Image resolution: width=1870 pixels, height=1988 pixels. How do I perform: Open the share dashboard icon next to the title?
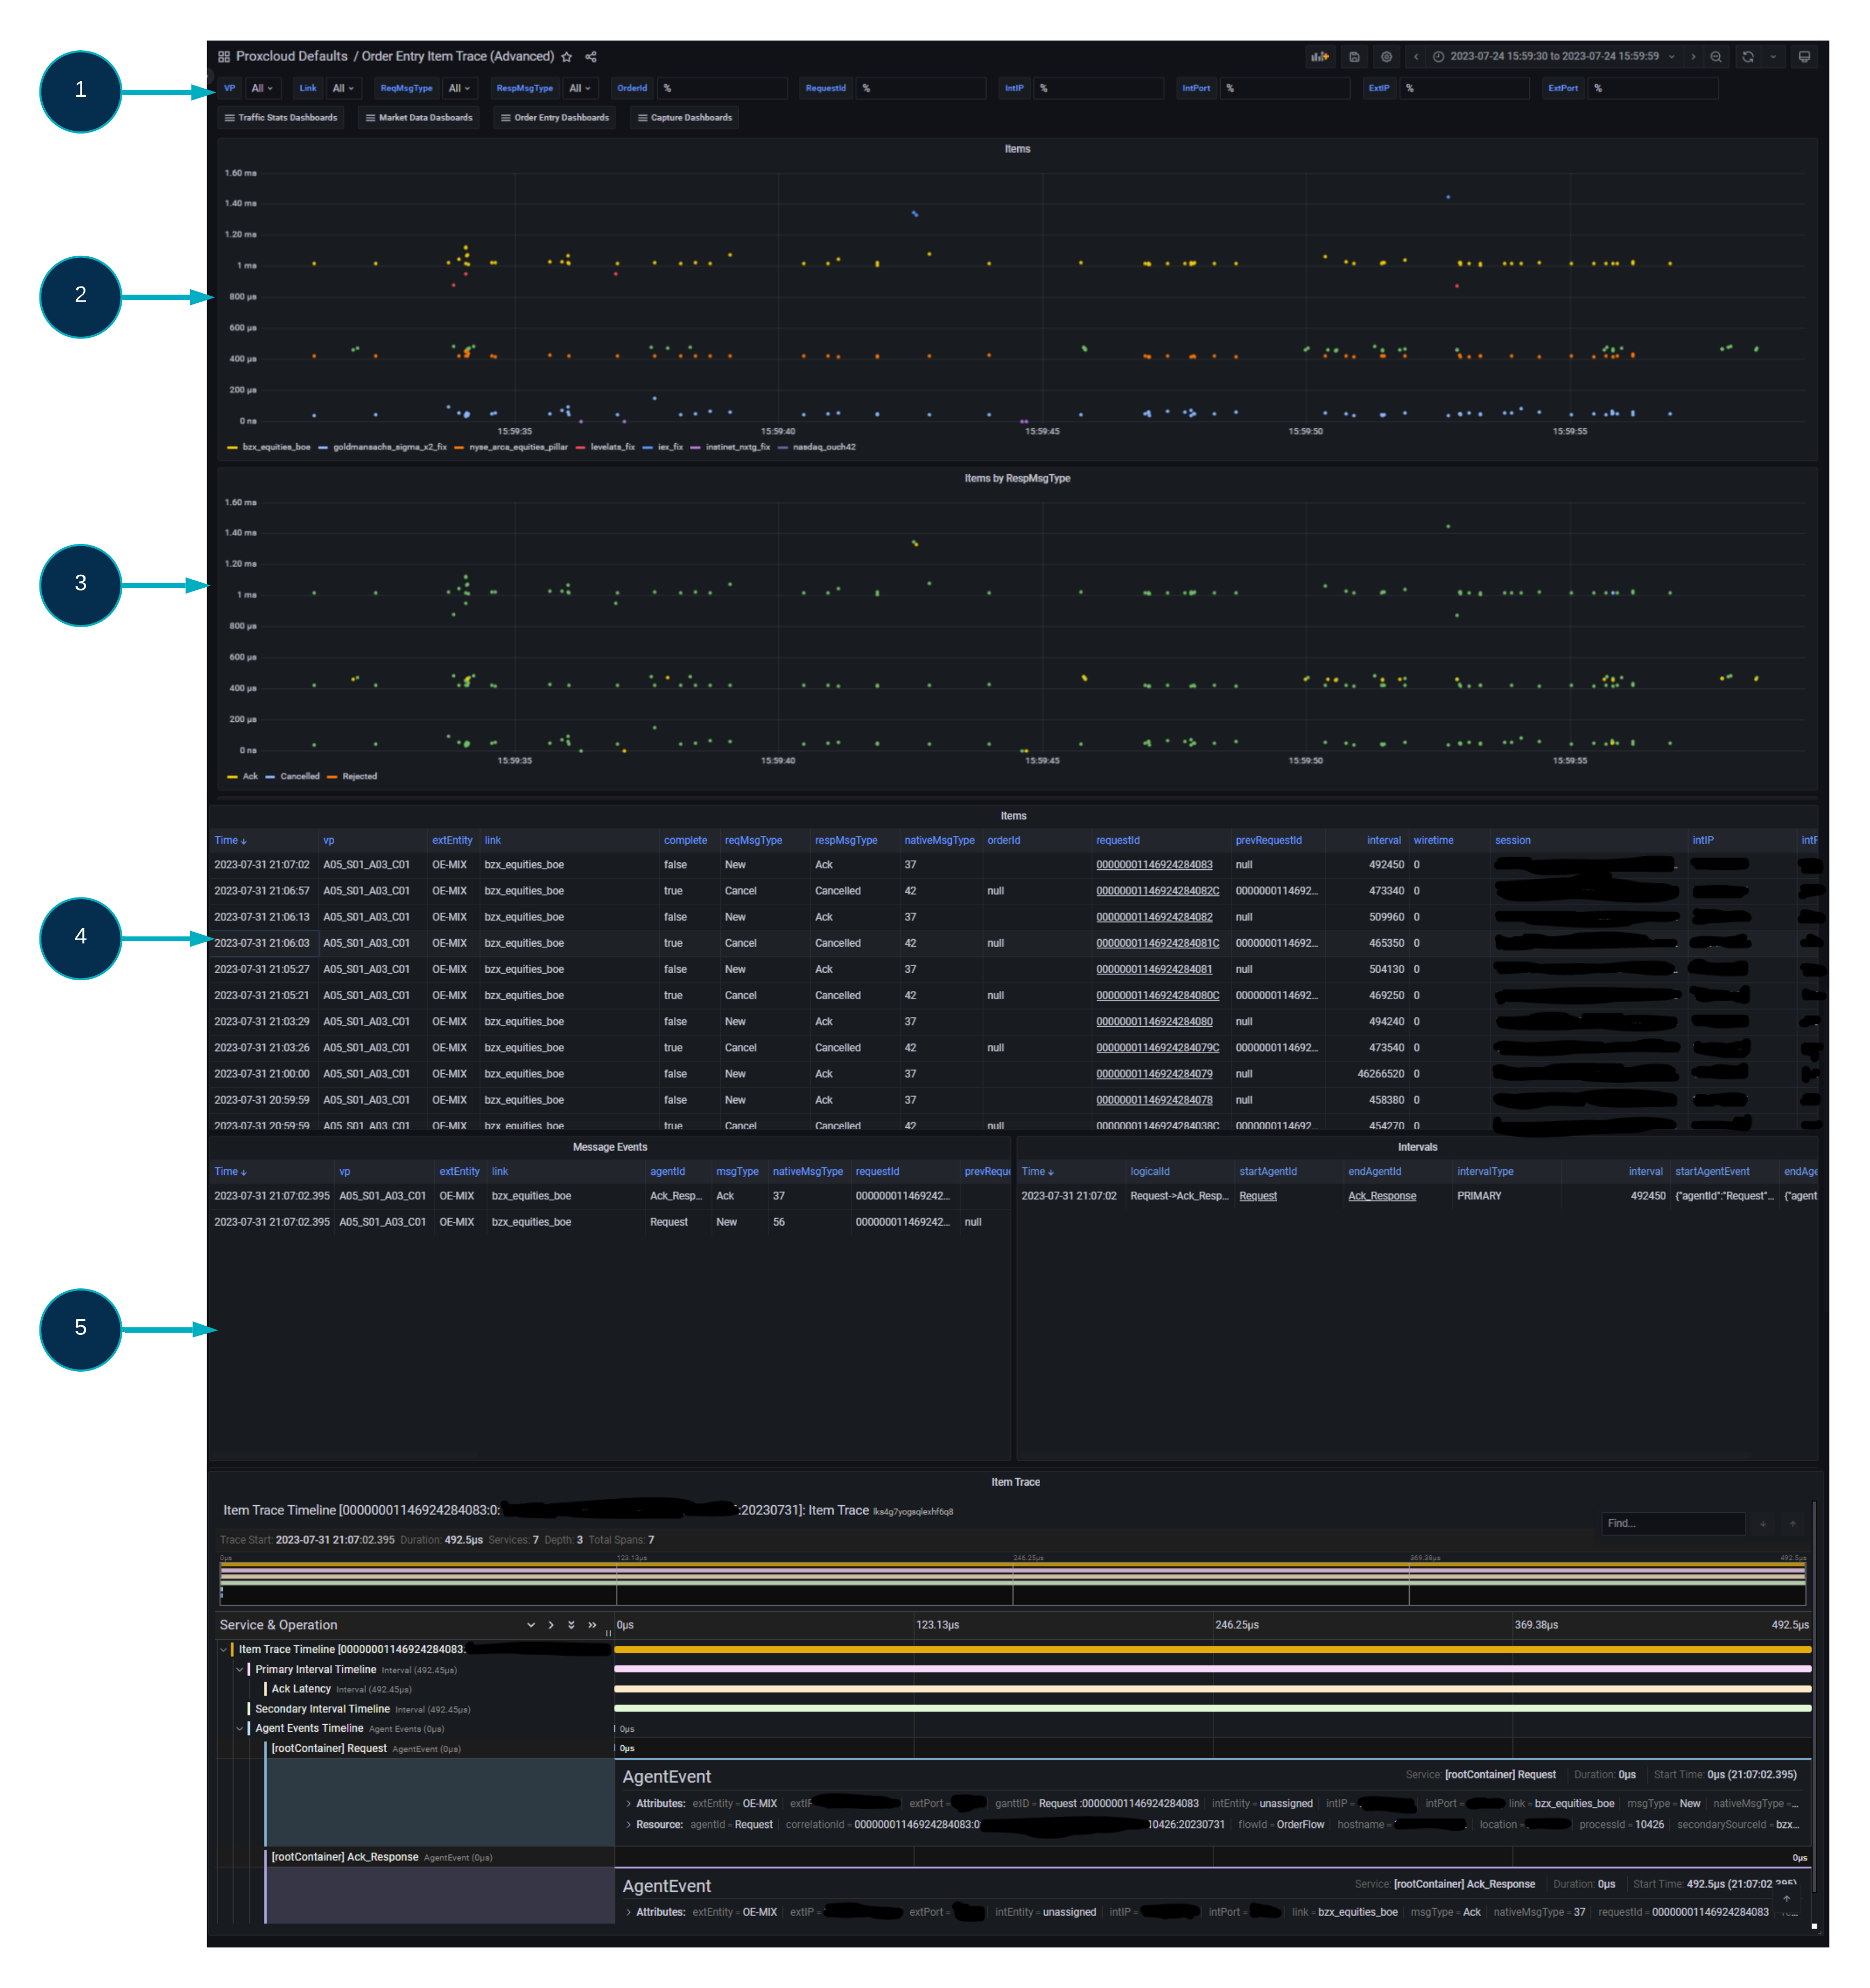coord(591,57)
